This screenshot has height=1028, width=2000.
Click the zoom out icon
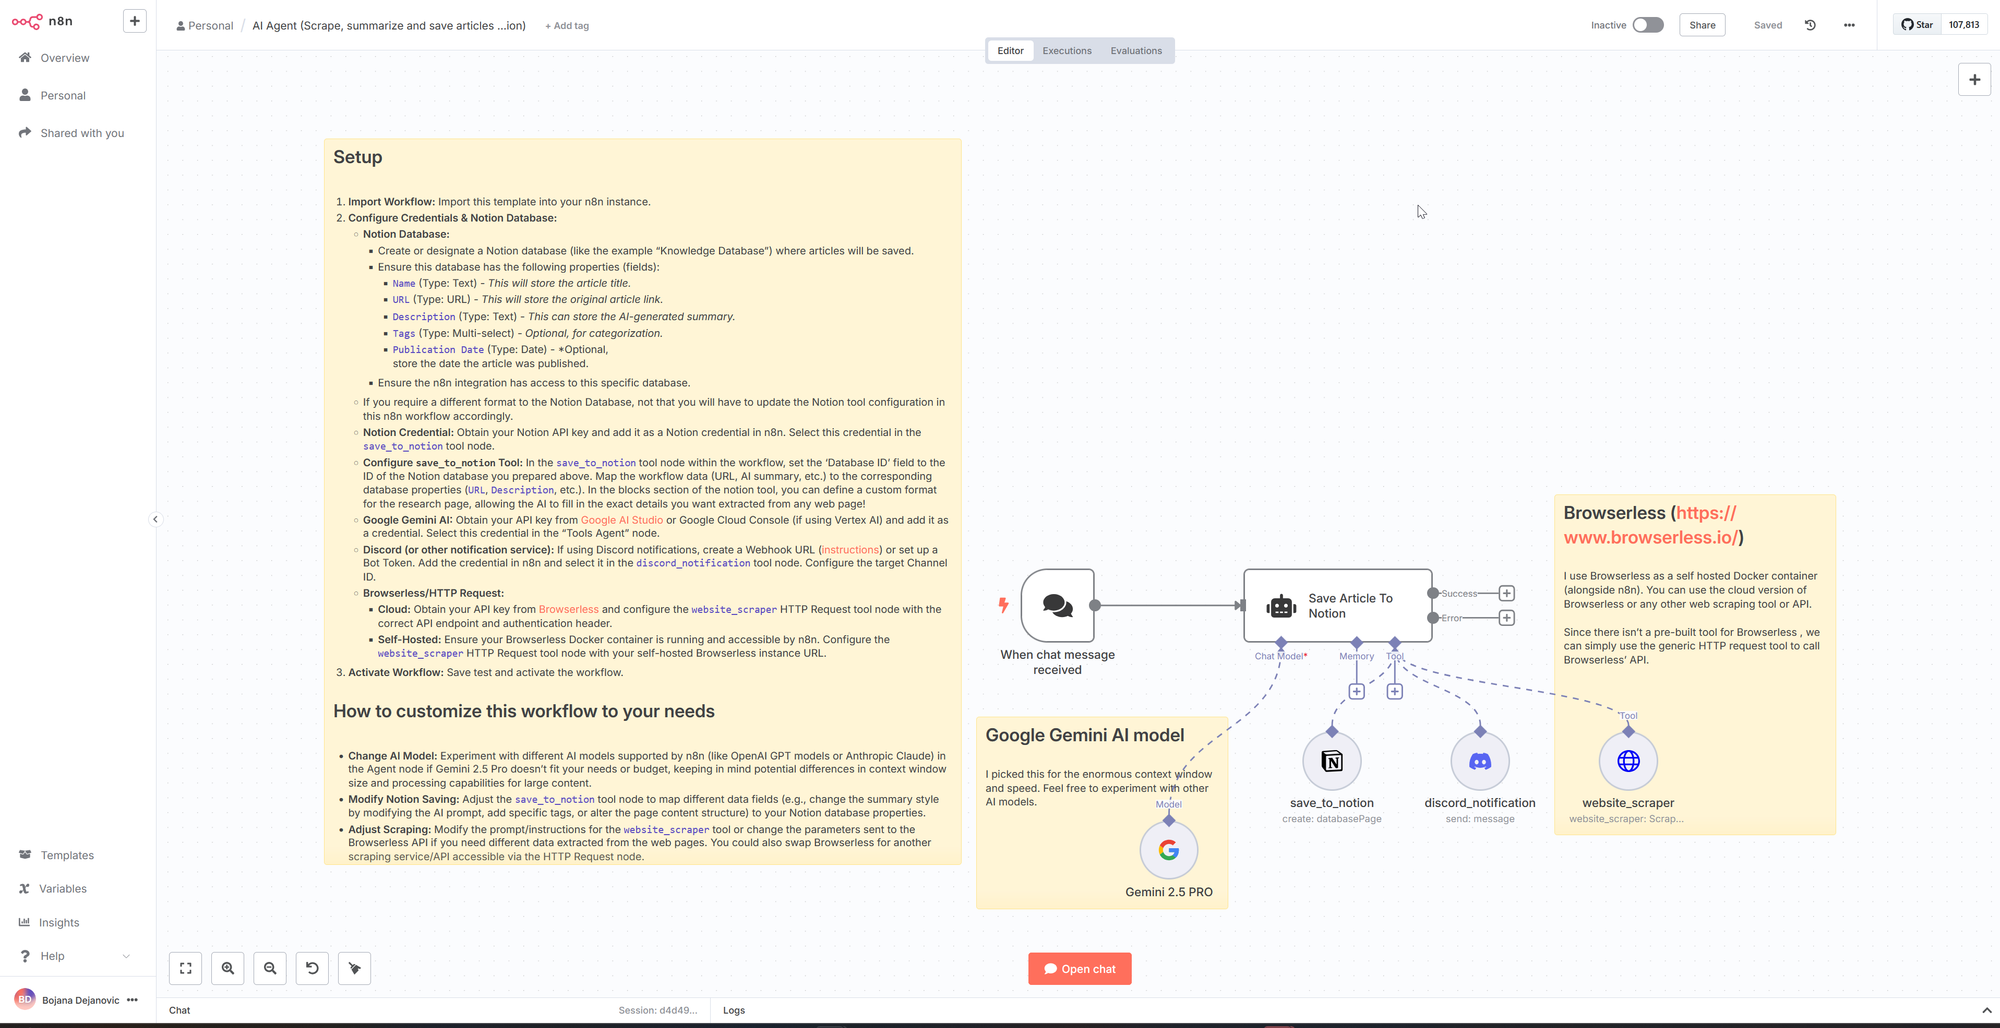tap(270, 968)
